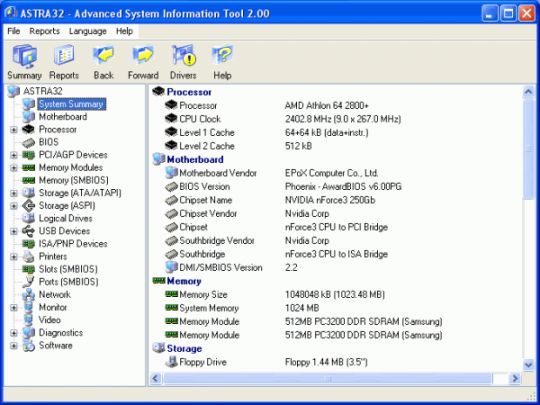Screen dimensions: 540x405
Task: Click the Memory (SMBIOS) module icon
Action: 29,180
